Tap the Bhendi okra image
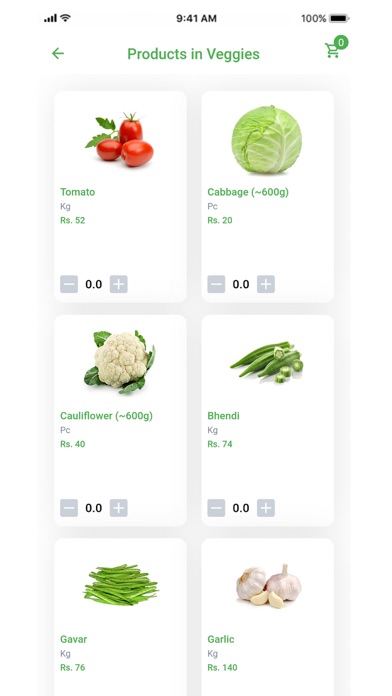The width and height of the screenshot is (392, 696). [x=267, y=362]
